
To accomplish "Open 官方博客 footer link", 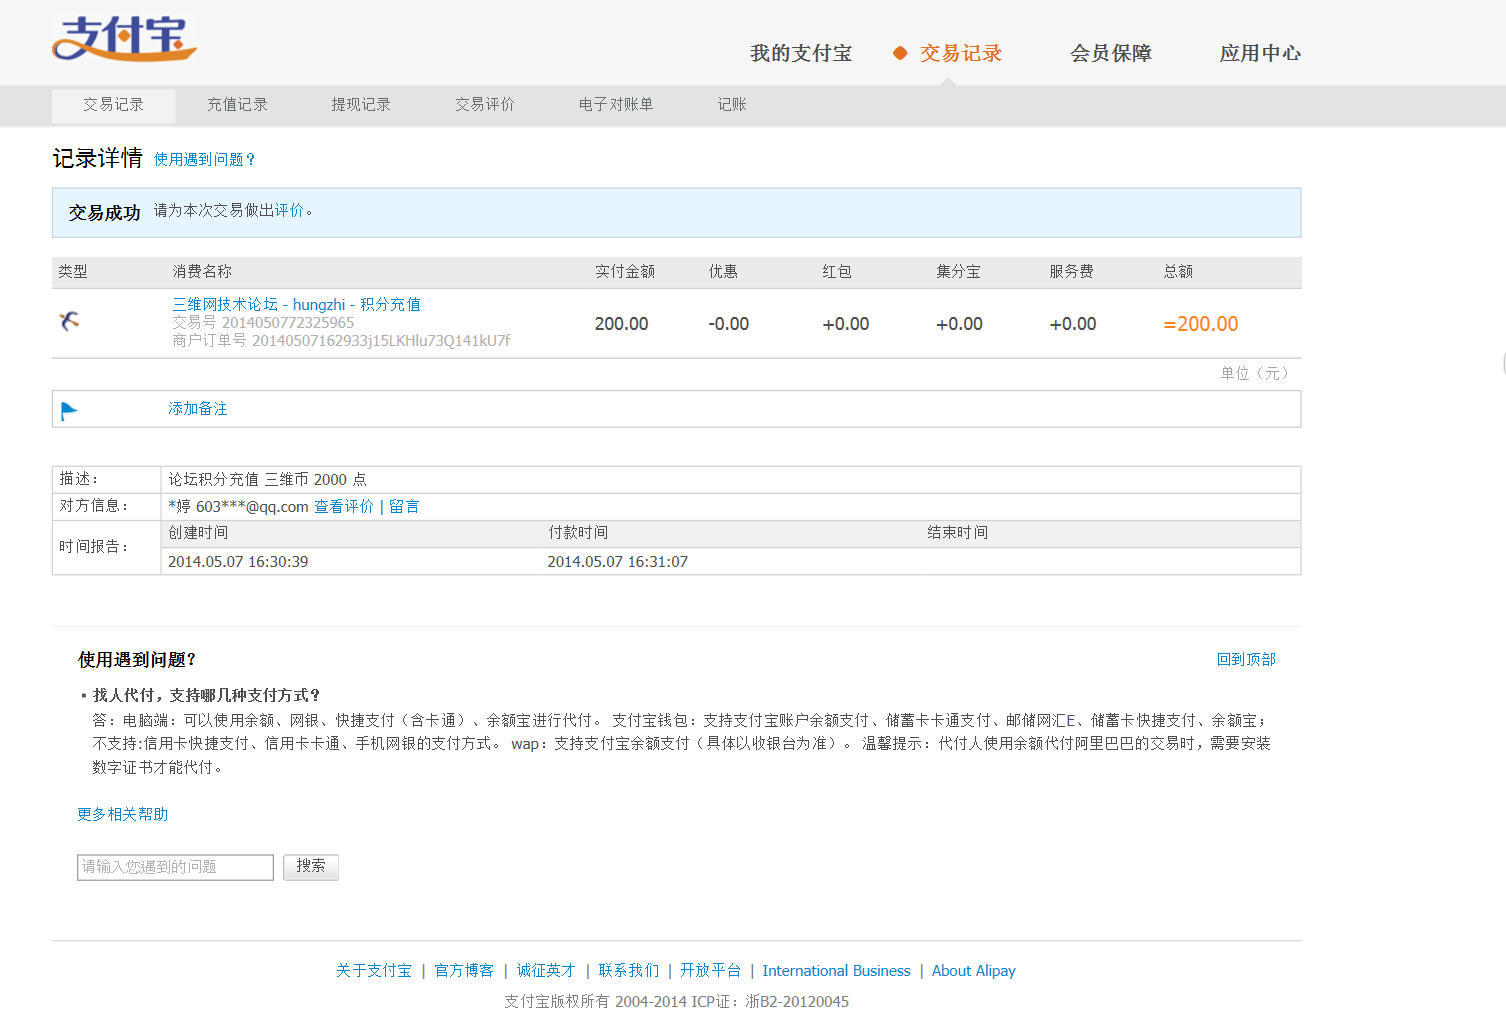I will (x=464, y=971).
